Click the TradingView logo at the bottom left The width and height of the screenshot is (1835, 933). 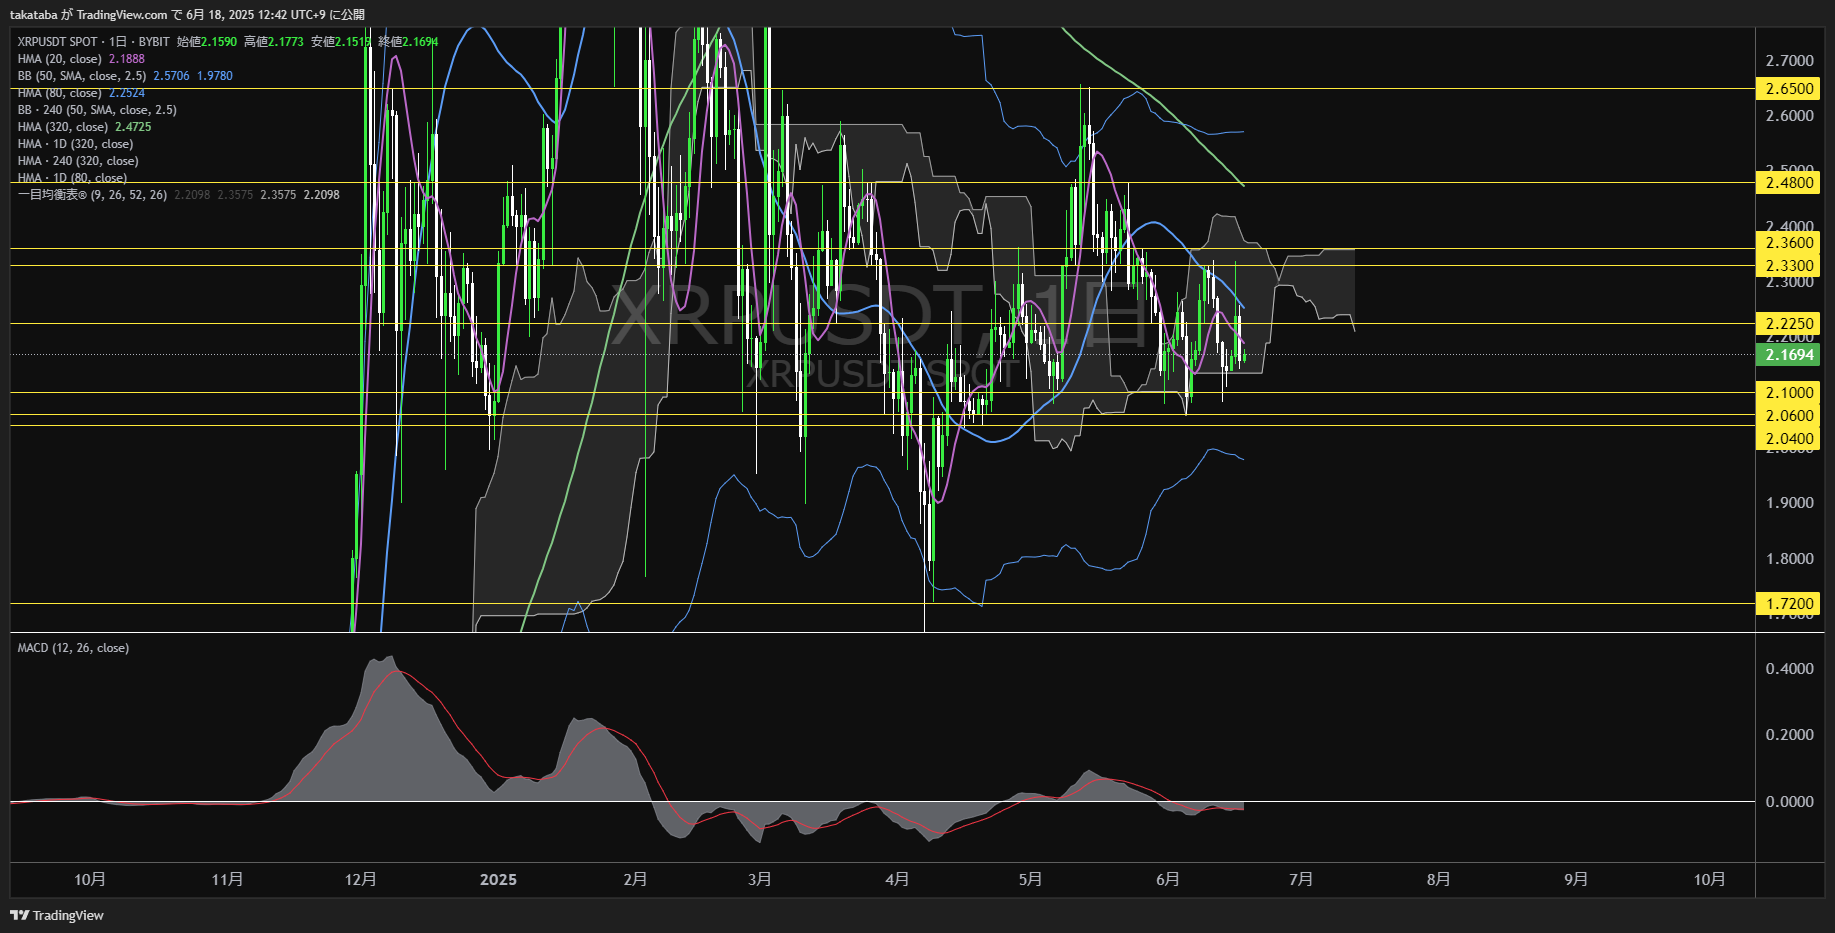pos(57,915)
